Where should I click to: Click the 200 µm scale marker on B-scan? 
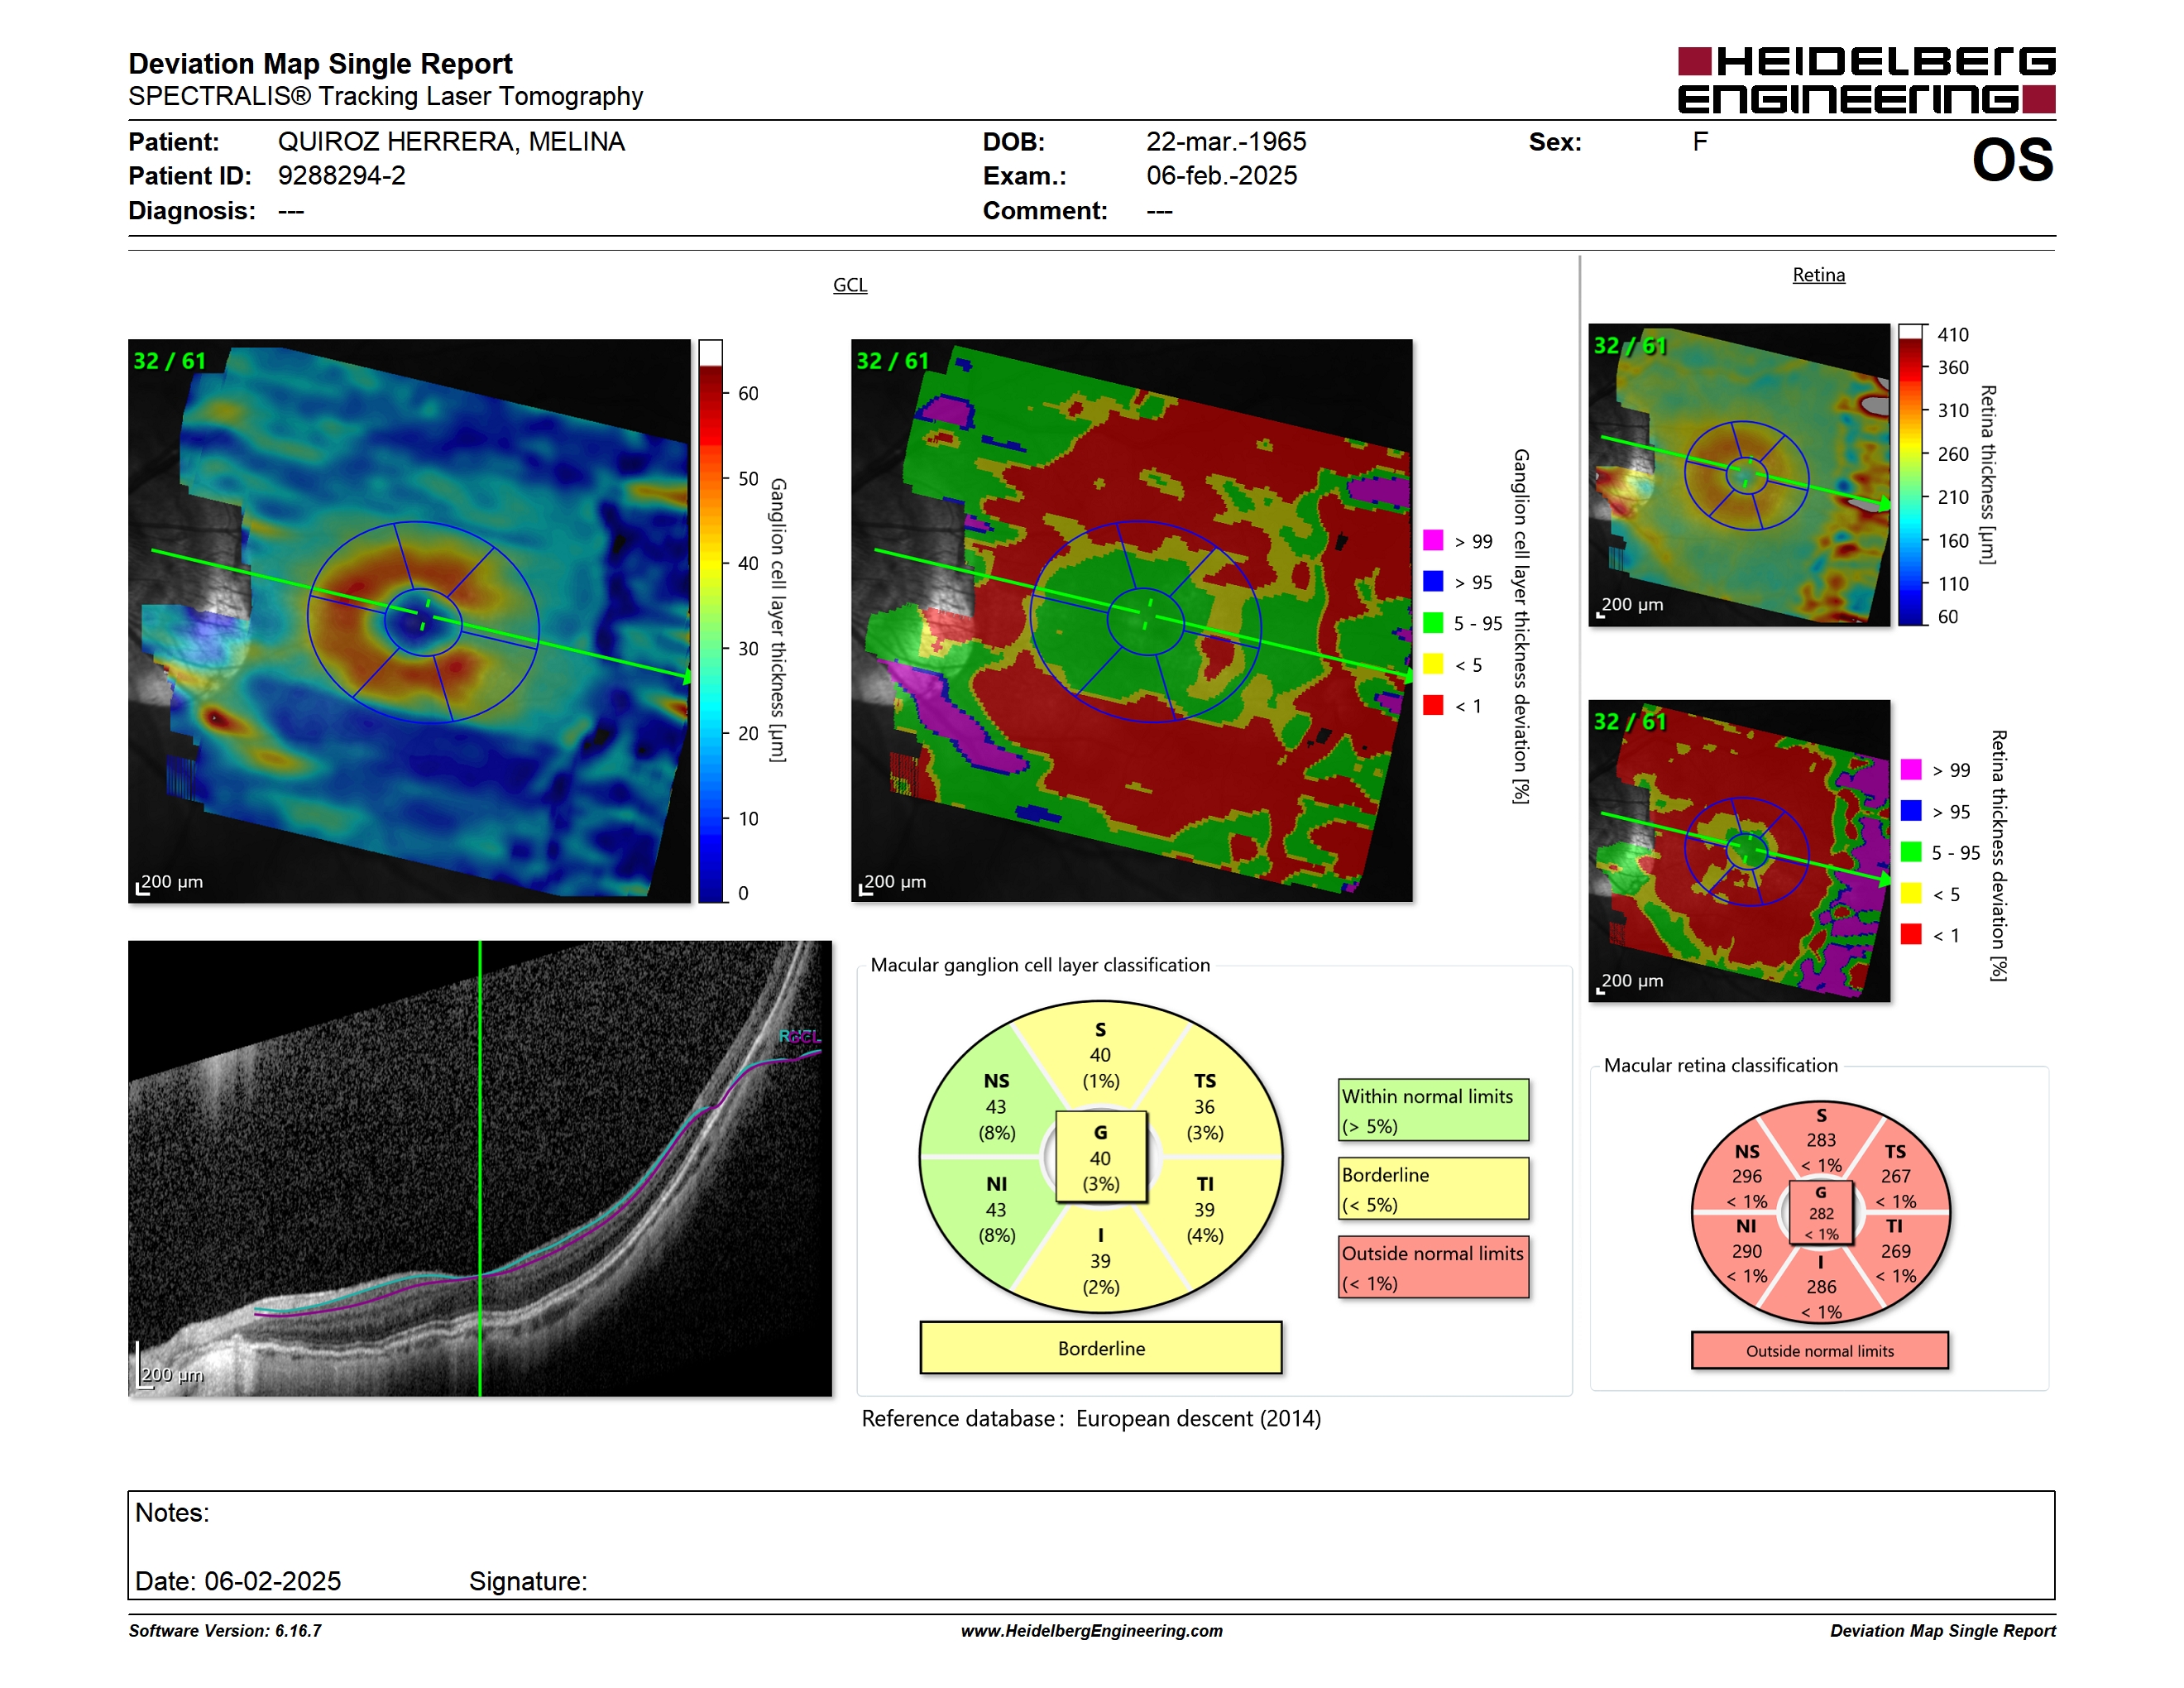click(x=171, y=1374)
